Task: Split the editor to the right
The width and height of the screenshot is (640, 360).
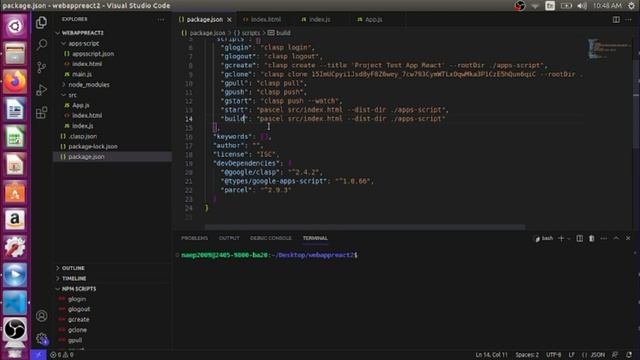Action: (x=616, y=19)
